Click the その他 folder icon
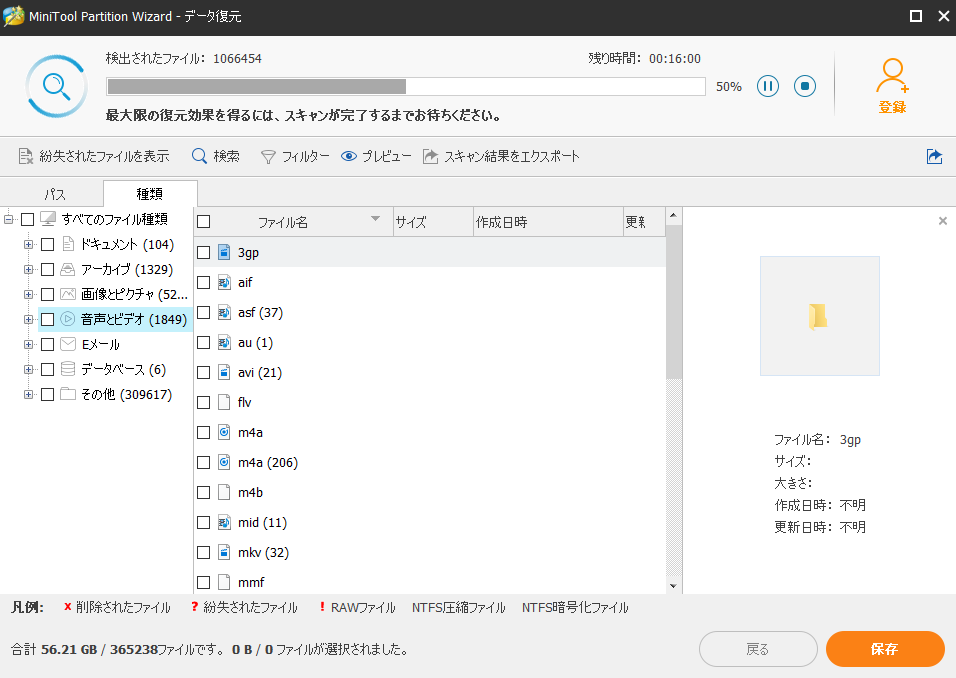 tap(68, 394)
